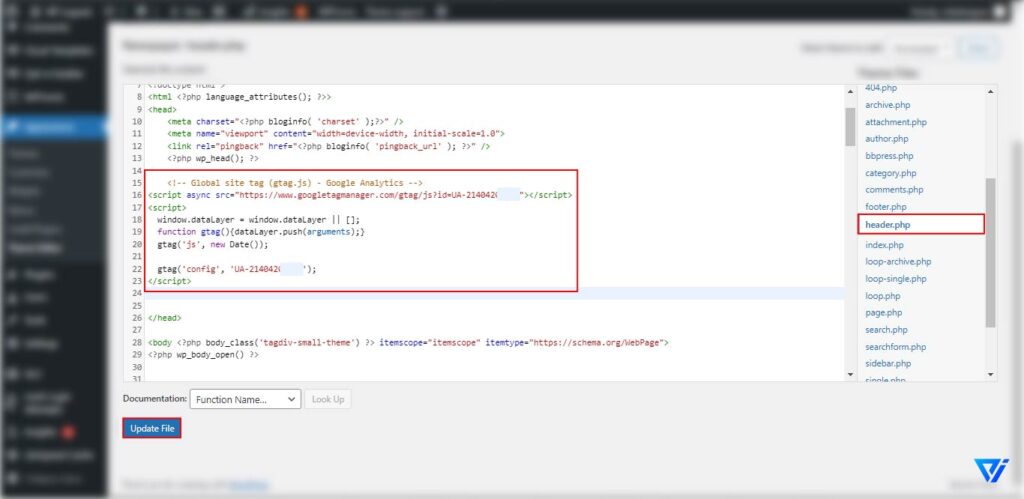Click the body_class body tag line
This screenshot has height=499, width=1024.
408,342
